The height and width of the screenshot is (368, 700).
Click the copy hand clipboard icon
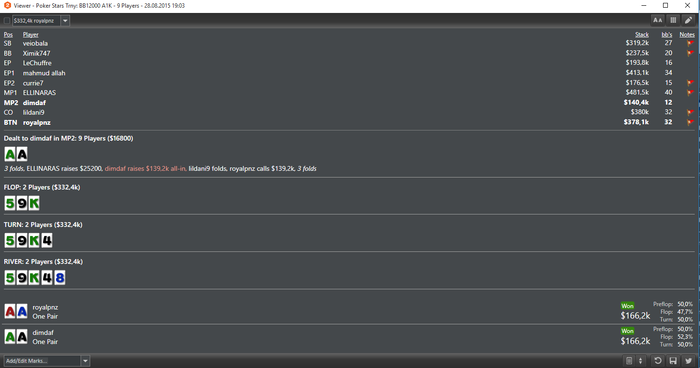tap(629, 361)
